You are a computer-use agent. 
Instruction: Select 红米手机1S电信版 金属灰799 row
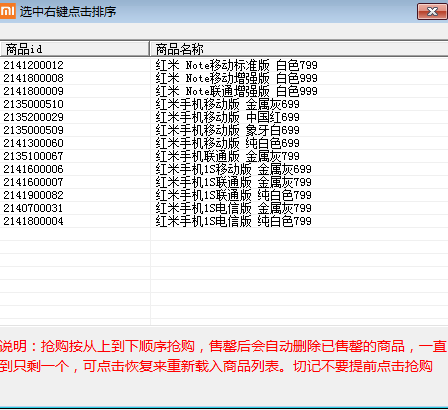point(224,208)
